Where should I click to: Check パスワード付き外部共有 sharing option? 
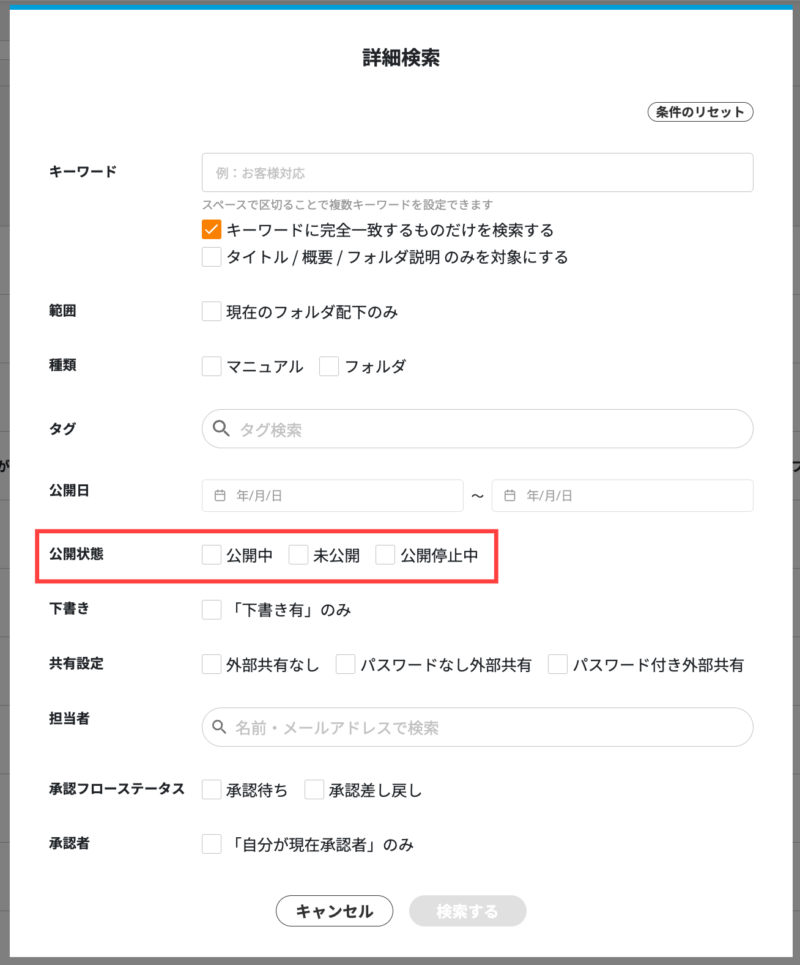[557, 663]
